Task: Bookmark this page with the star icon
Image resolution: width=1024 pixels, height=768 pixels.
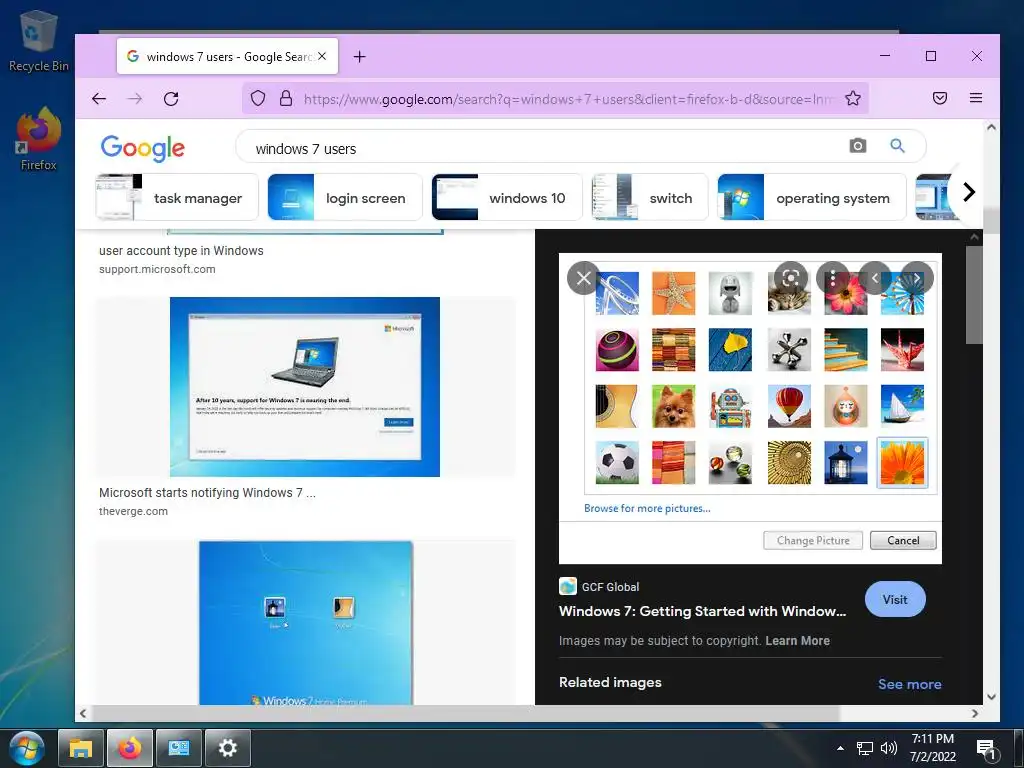Action: pyautogui.click(x=852, y=99)
